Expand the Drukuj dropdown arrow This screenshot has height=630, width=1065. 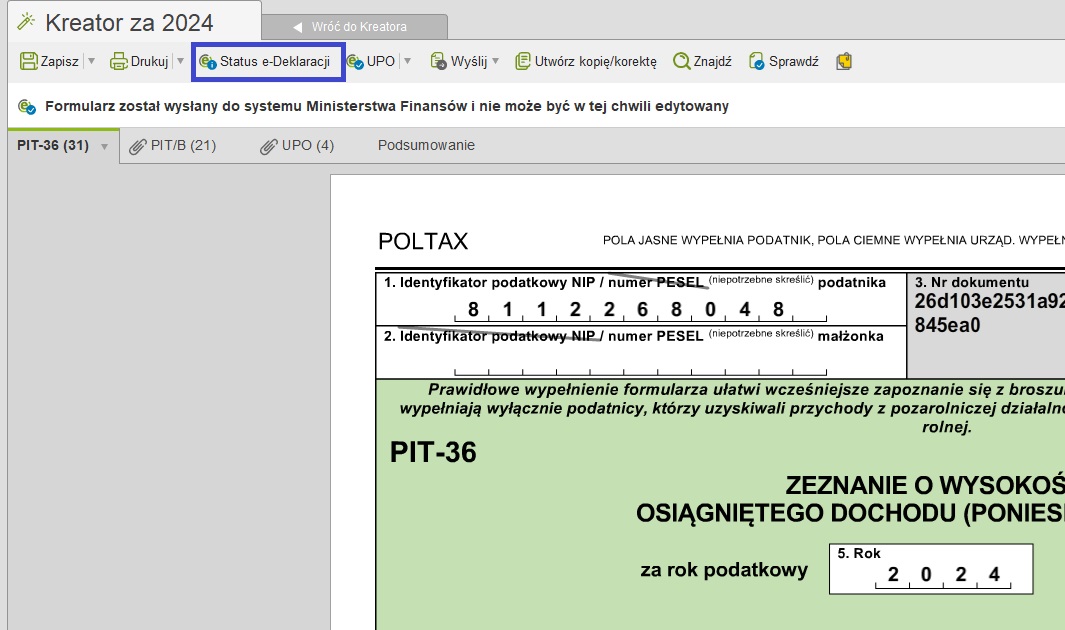(180, 62)
